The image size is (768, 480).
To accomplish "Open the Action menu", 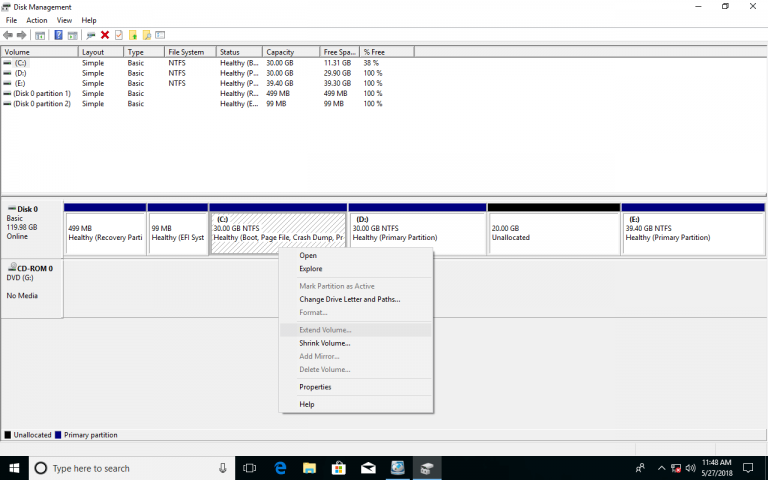I will coord(37,20).
